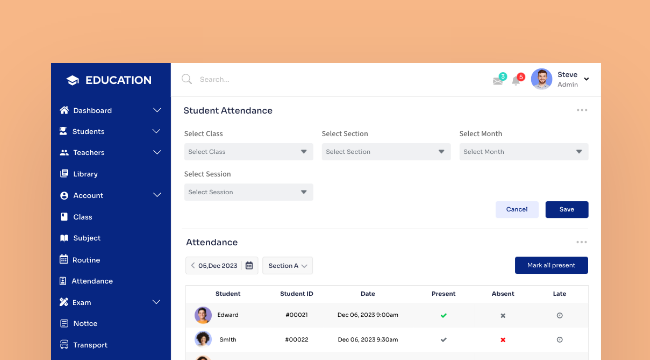Screen dimensions: 650x360
Task: Open Transport in the sidebar
Action: [x=90, y=345]
